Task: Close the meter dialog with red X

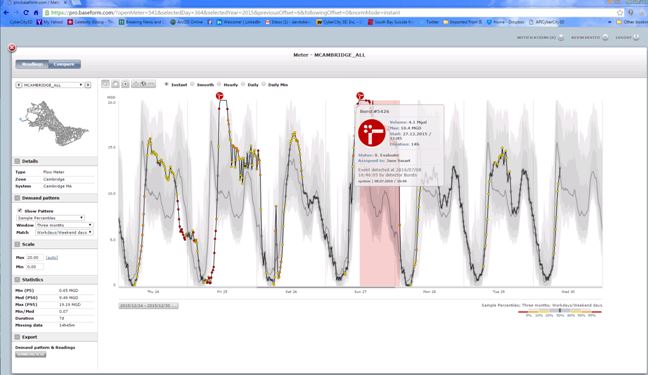Action: coord(12,48)
